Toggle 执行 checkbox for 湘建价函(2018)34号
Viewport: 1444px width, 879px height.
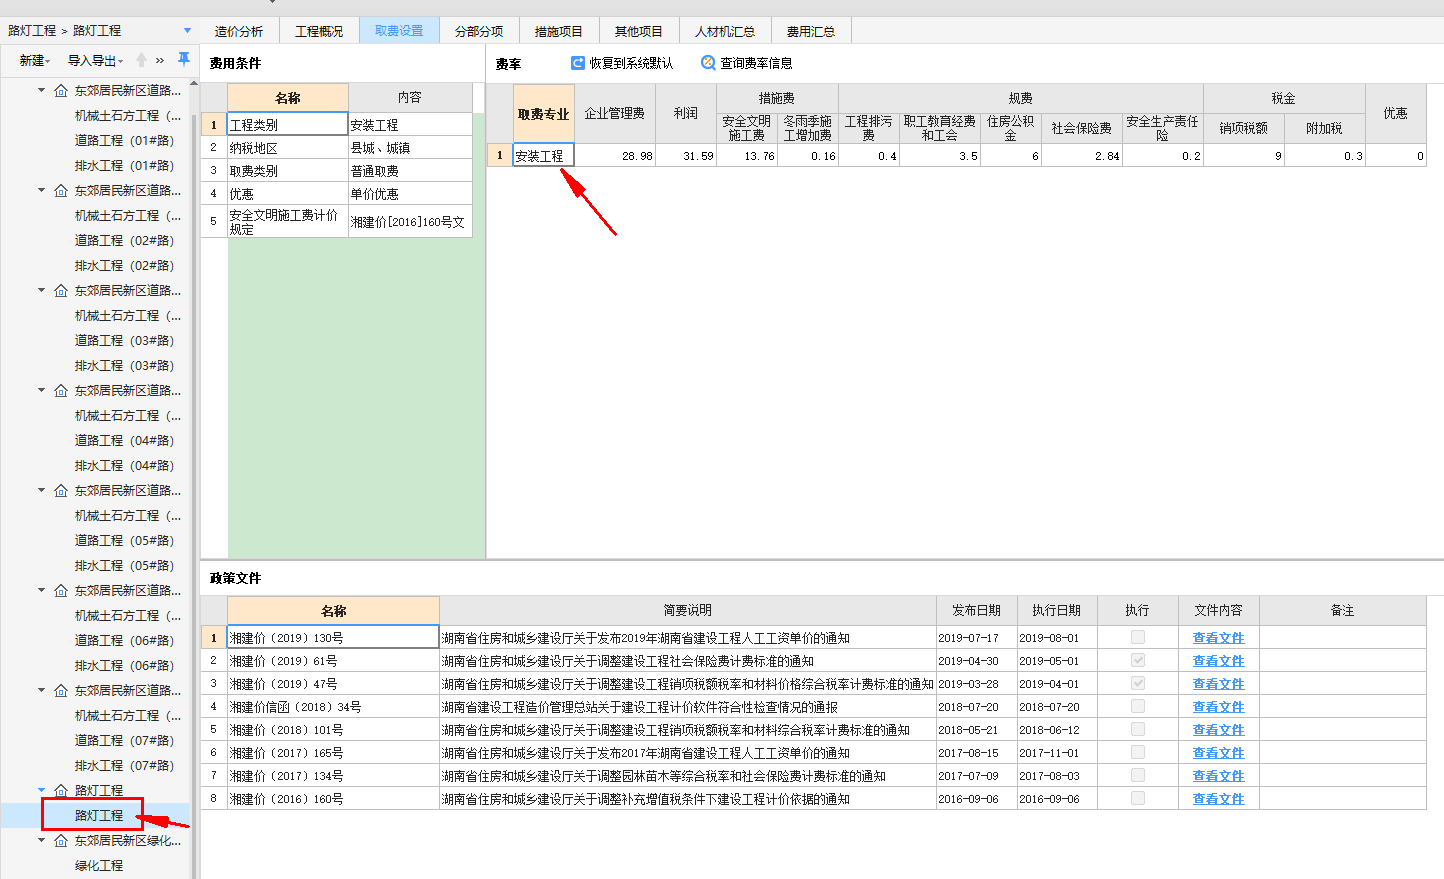(1138, 706)
